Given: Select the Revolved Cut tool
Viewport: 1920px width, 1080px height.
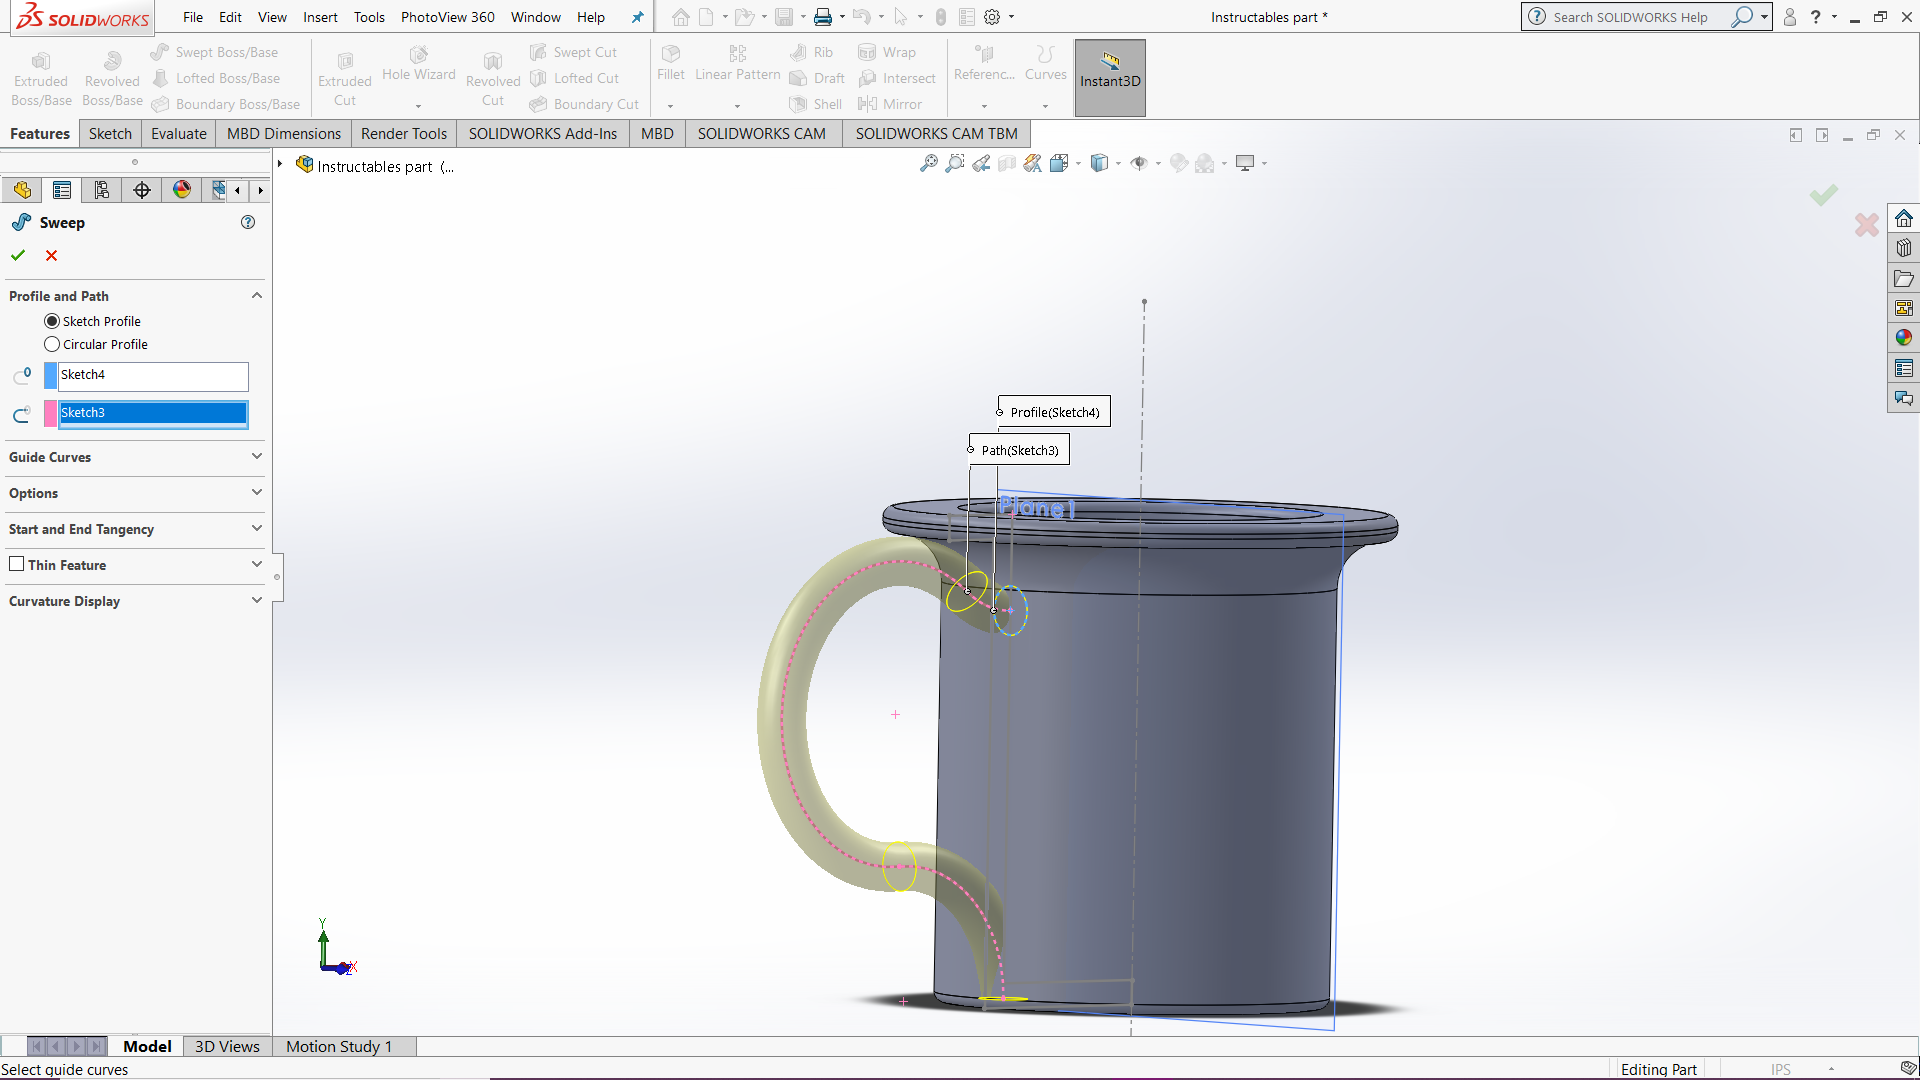Looking at the screenshot, I should click(x=492, y=75).
